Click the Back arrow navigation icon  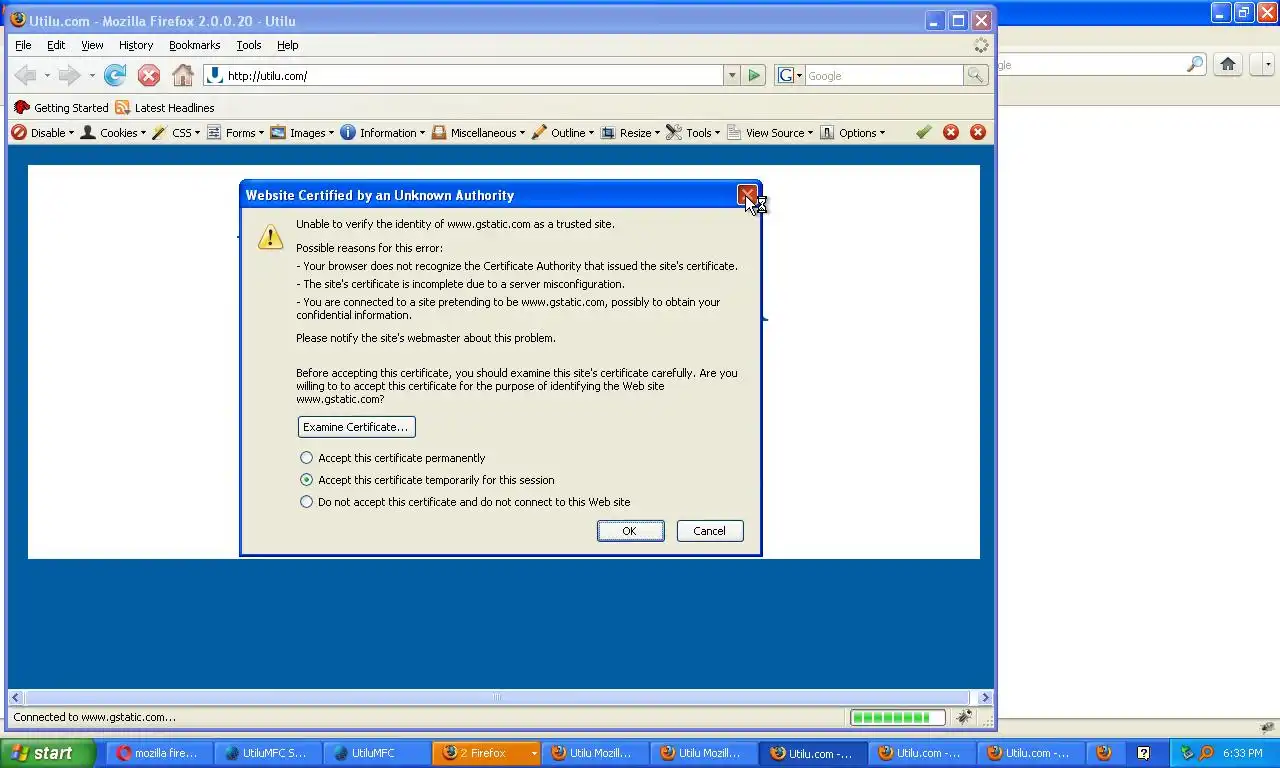pos(26,75)
